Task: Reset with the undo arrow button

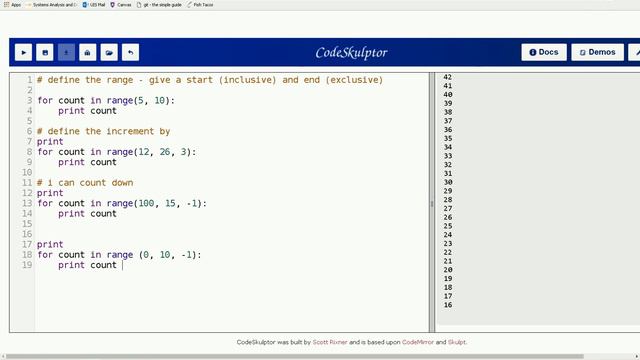Action: 130,52
